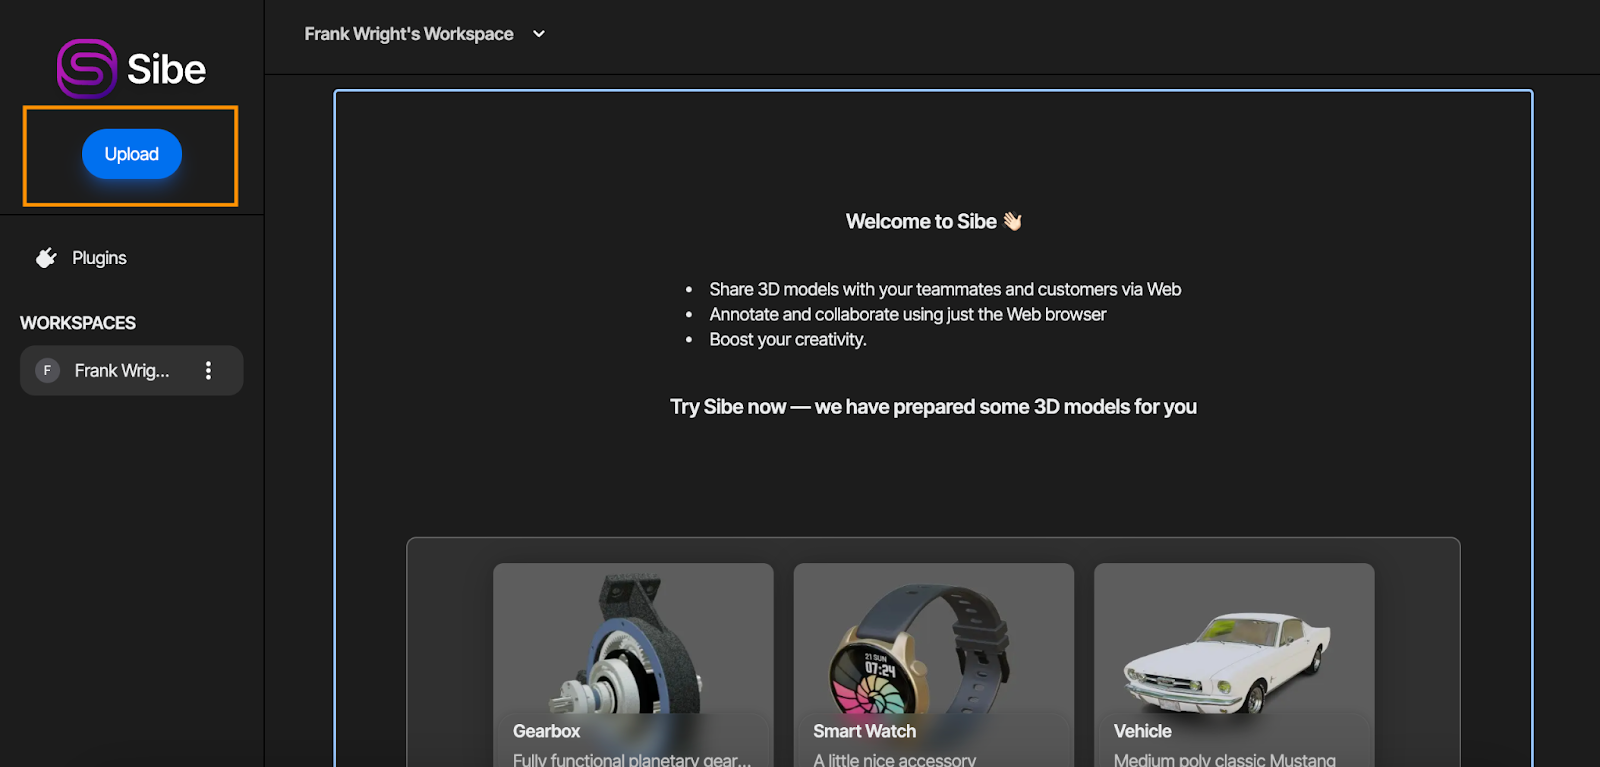This screenshot has width=1600, height=767.
Task: Click 'Annotate and collaborate' bullet text
Action: (908, 314)
